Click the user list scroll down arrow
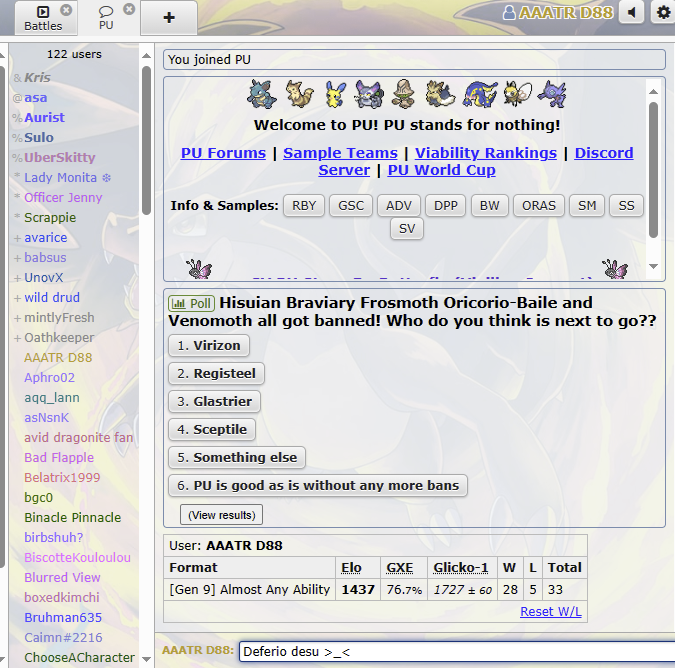Screen dimensions: 675x668 click(x=146, y=659)
